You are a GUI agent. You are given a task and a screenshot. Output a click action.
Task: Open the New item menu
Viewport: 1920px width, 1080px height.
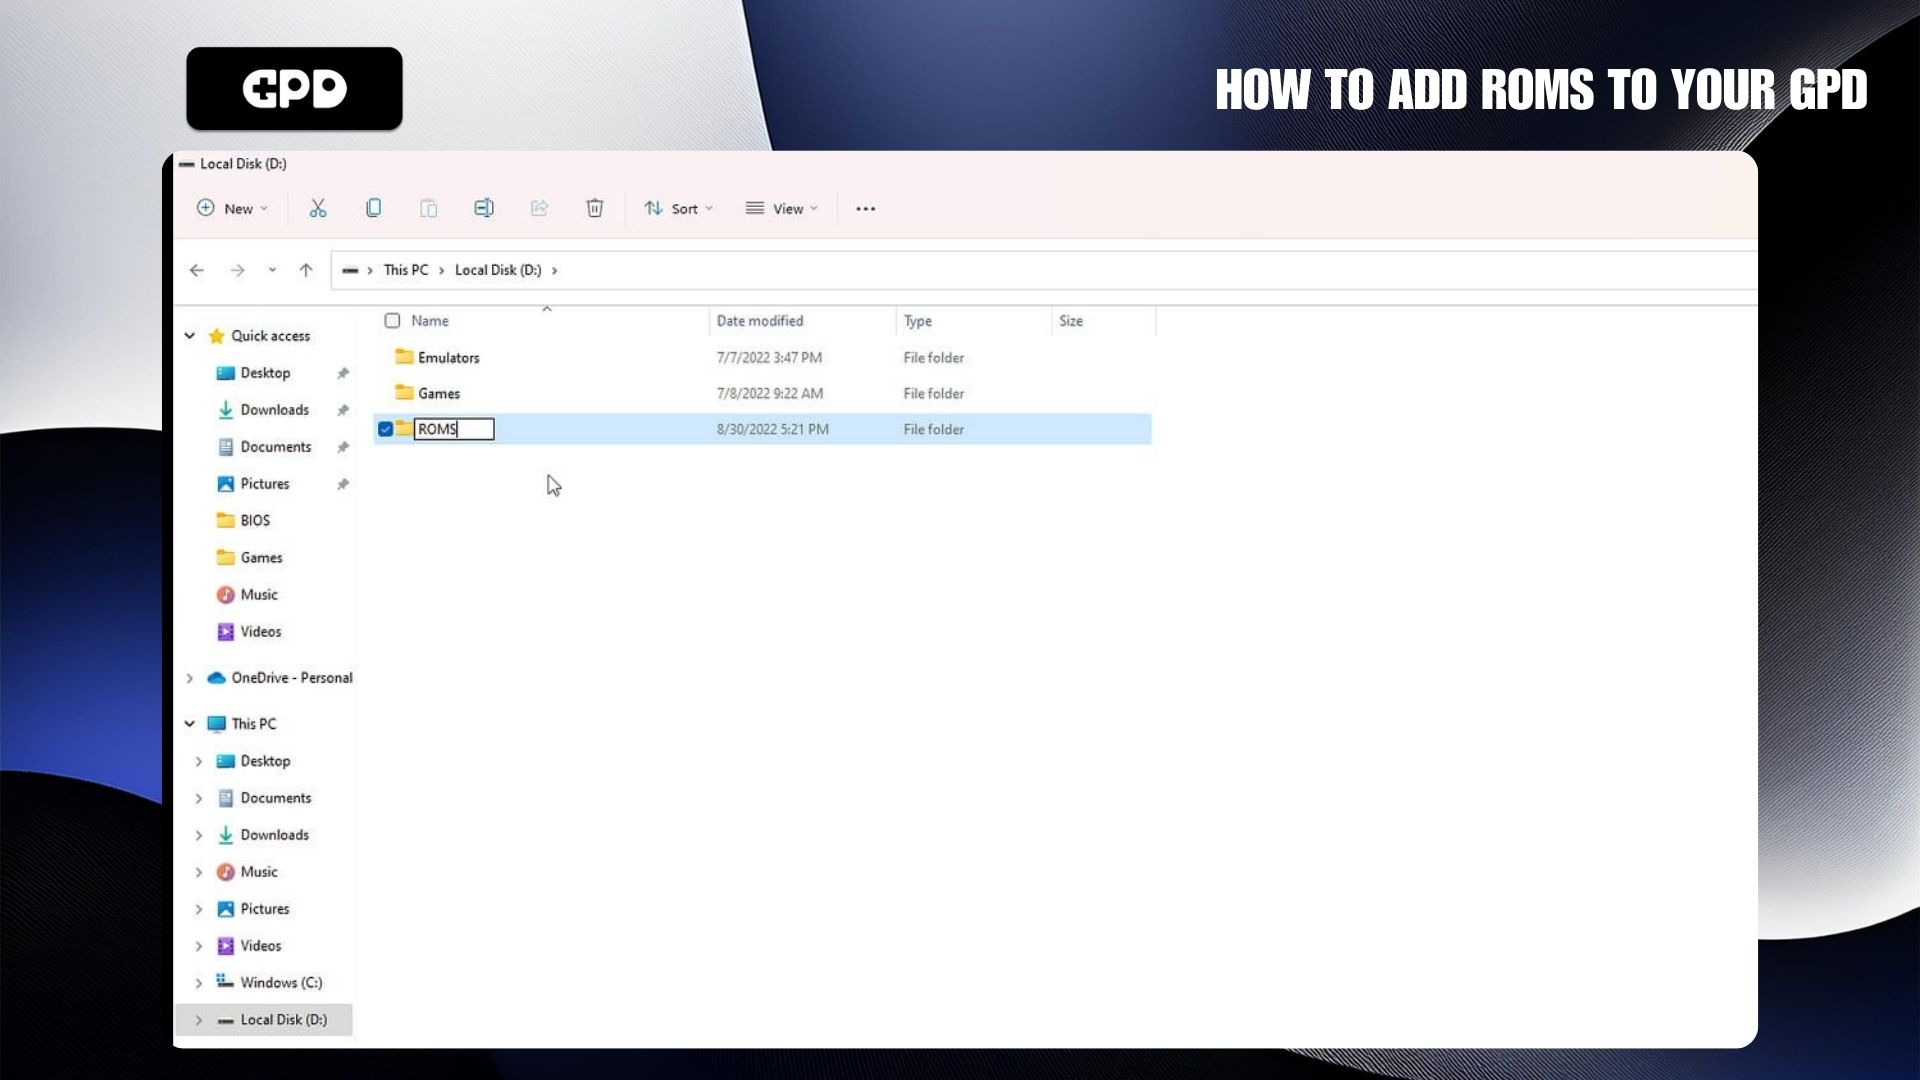[233, 209]
